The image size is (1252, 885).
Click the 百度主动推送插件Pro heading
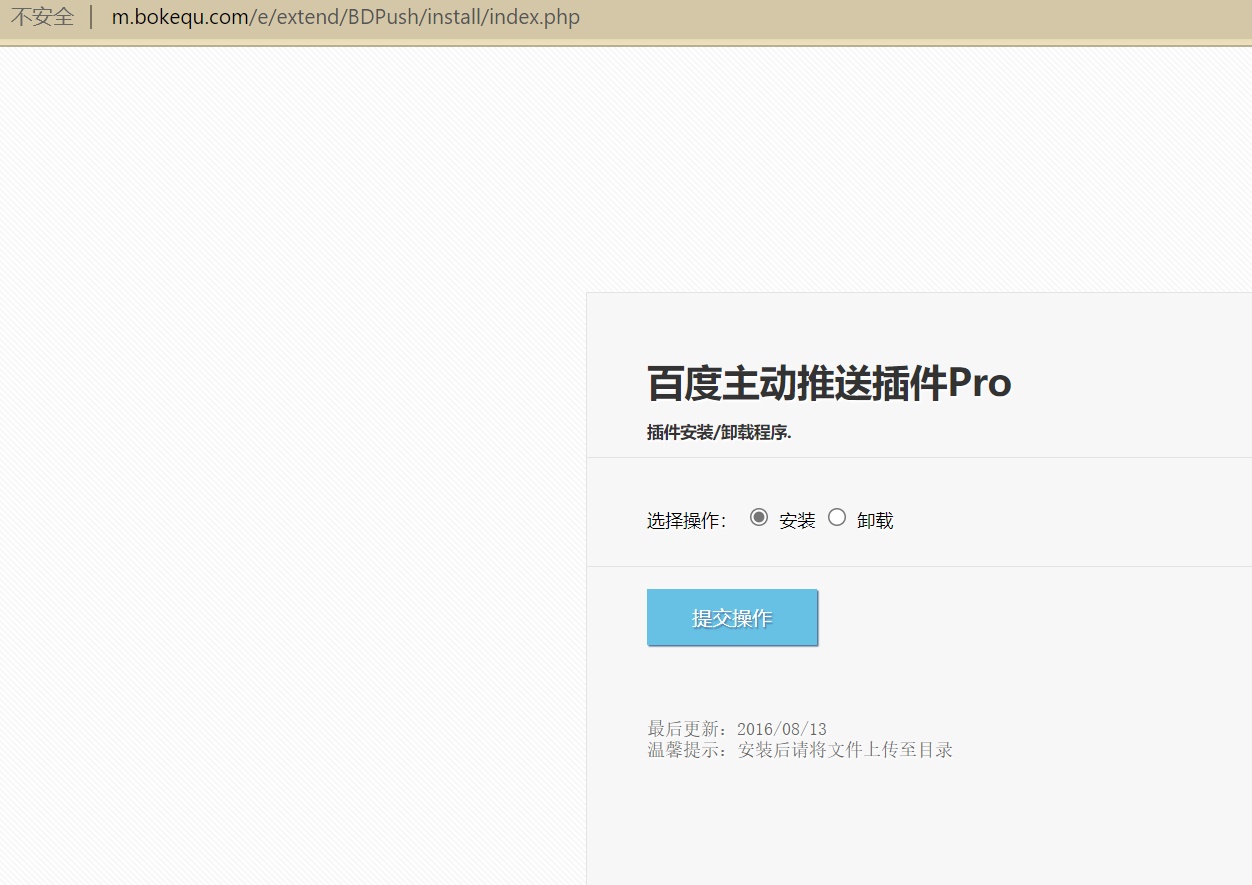pos(829,383)
